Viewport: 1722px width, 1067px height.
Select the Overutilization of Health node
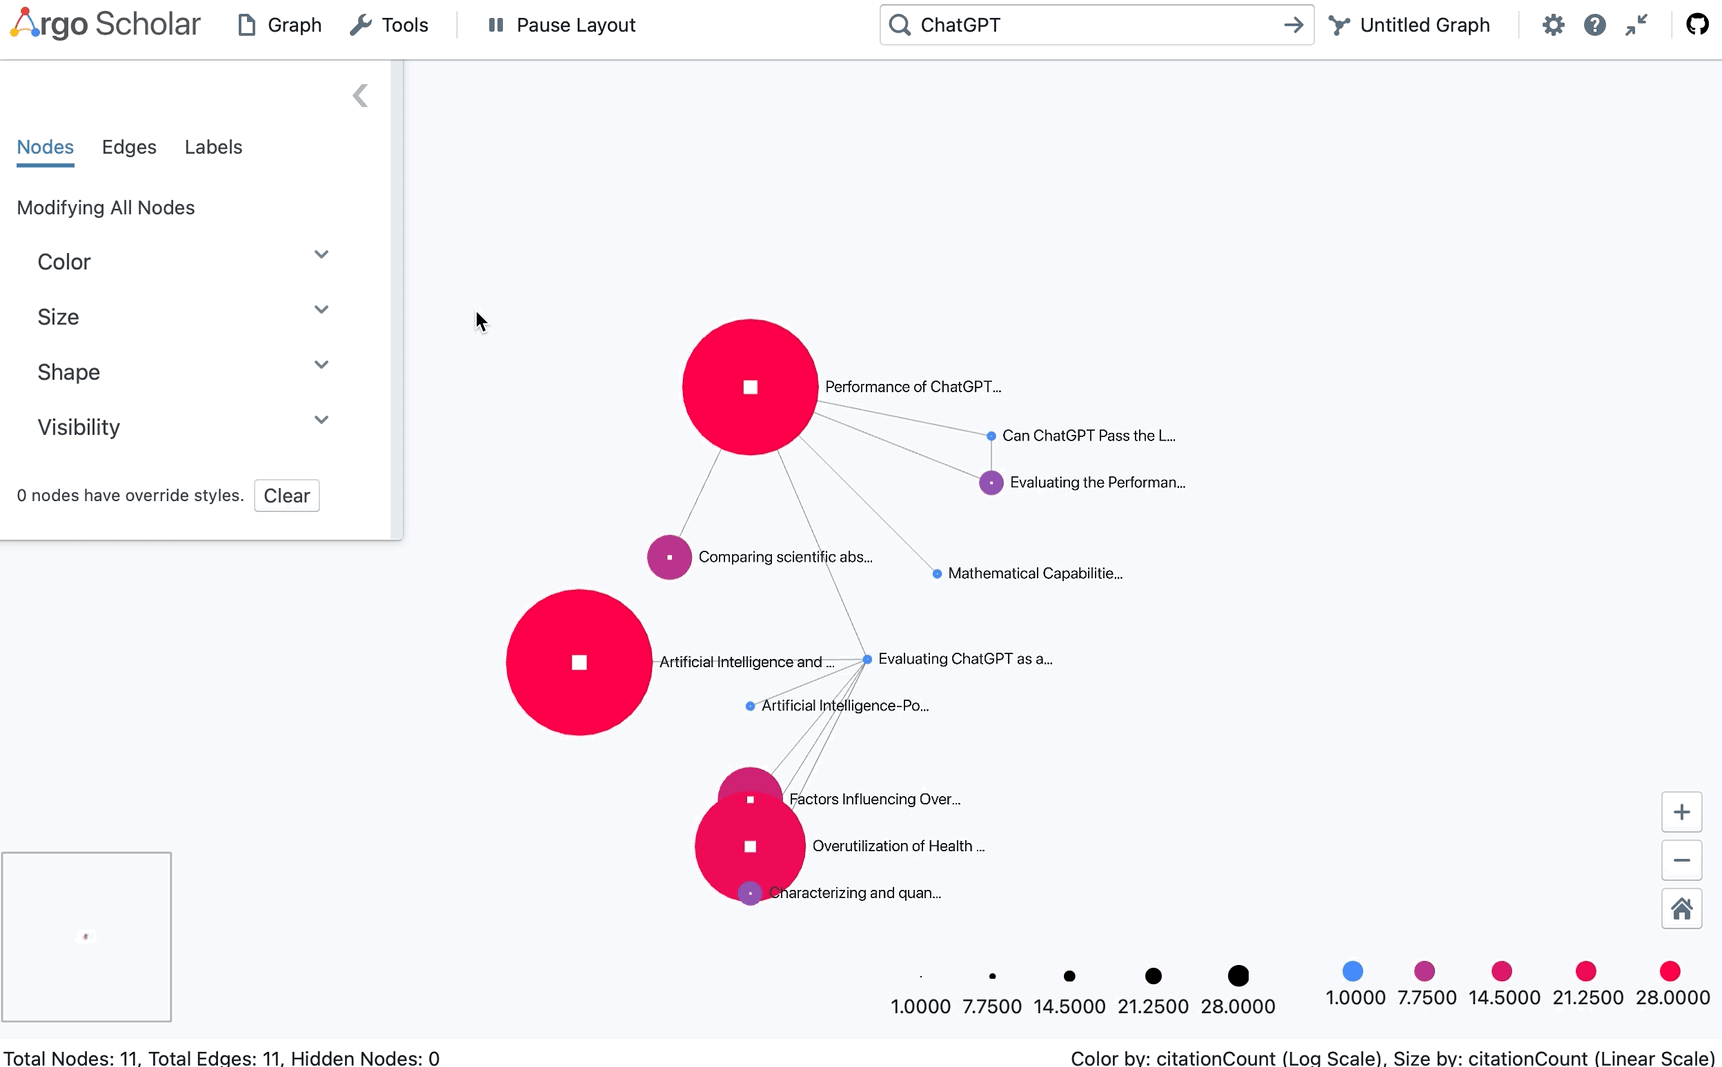750,846
